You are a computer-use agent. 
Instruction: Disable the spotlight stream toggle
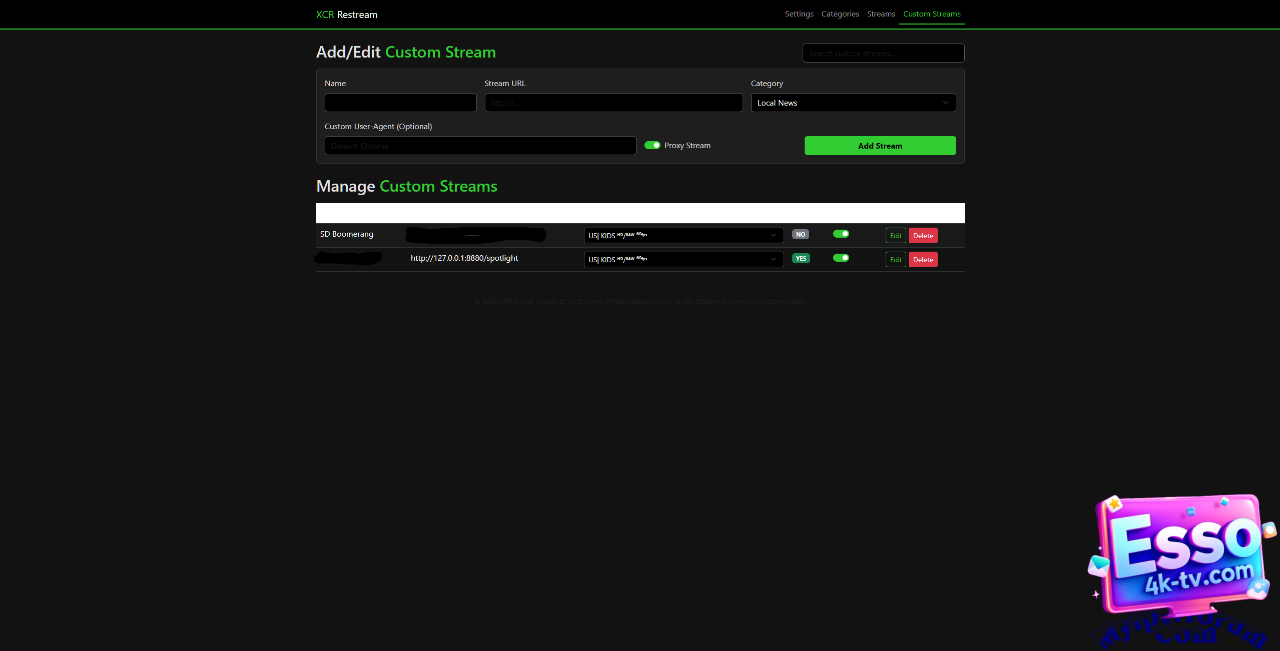[x=841, y=258]
